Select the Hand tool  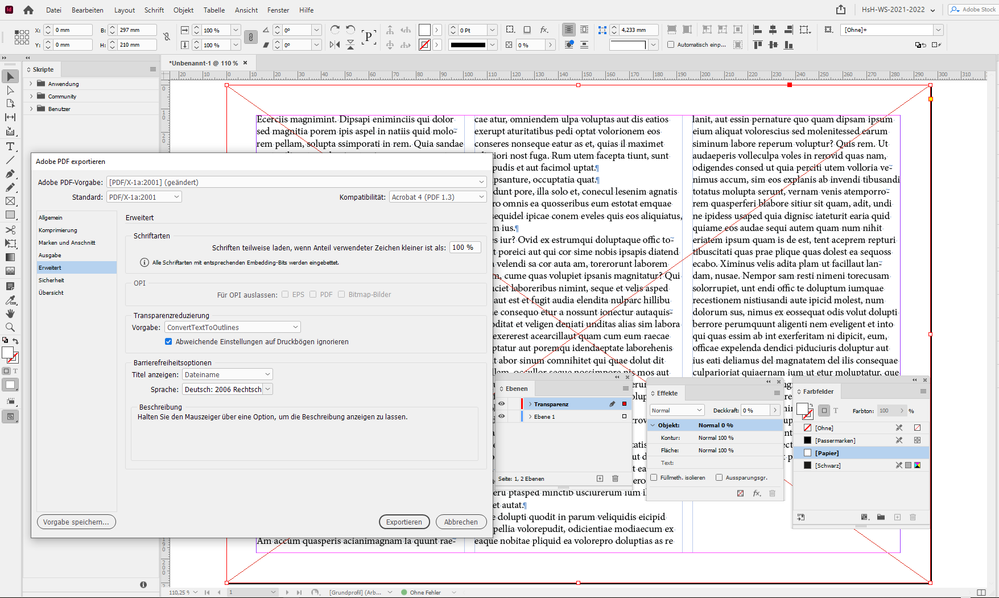tap(10, 313)
